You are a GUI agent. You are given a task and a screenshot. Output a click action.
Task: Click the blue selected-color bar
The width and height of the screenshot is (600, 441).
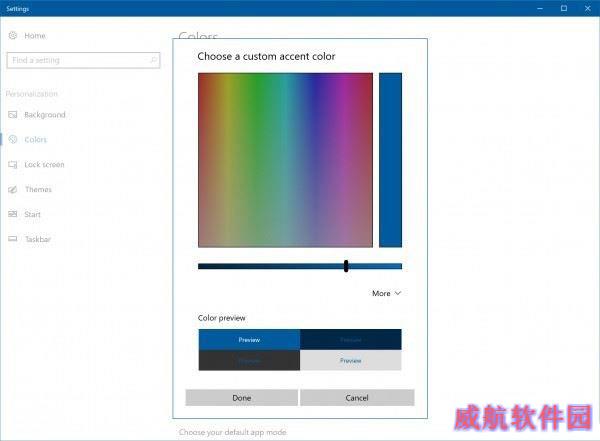coord(390,160)
